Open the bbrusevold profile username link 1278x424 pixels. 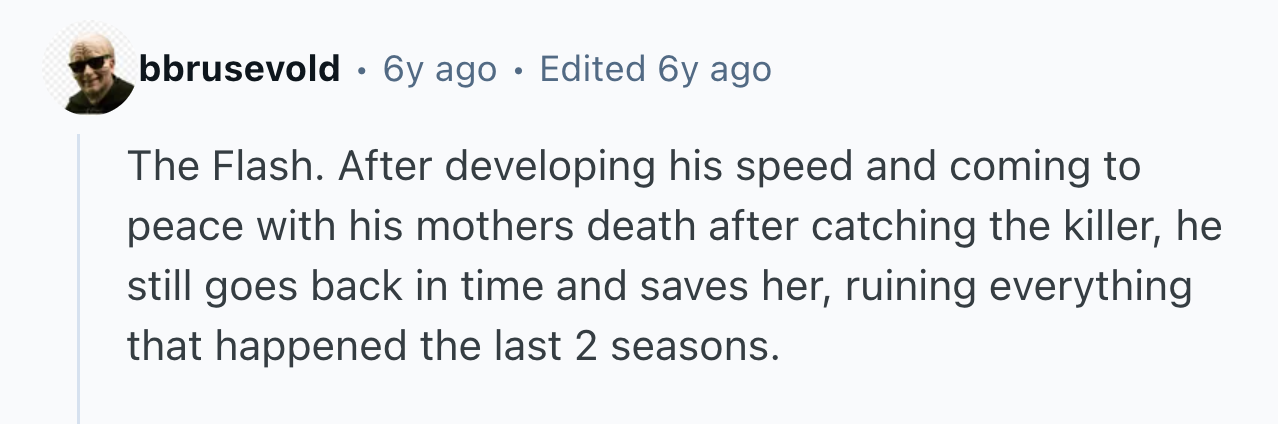[240, 70]
